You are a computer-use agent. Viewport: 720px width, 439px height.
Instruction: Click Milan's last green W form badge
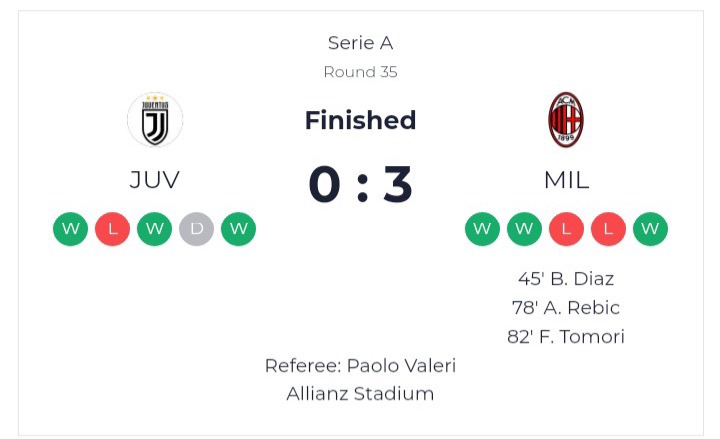(x=650, y=229)
